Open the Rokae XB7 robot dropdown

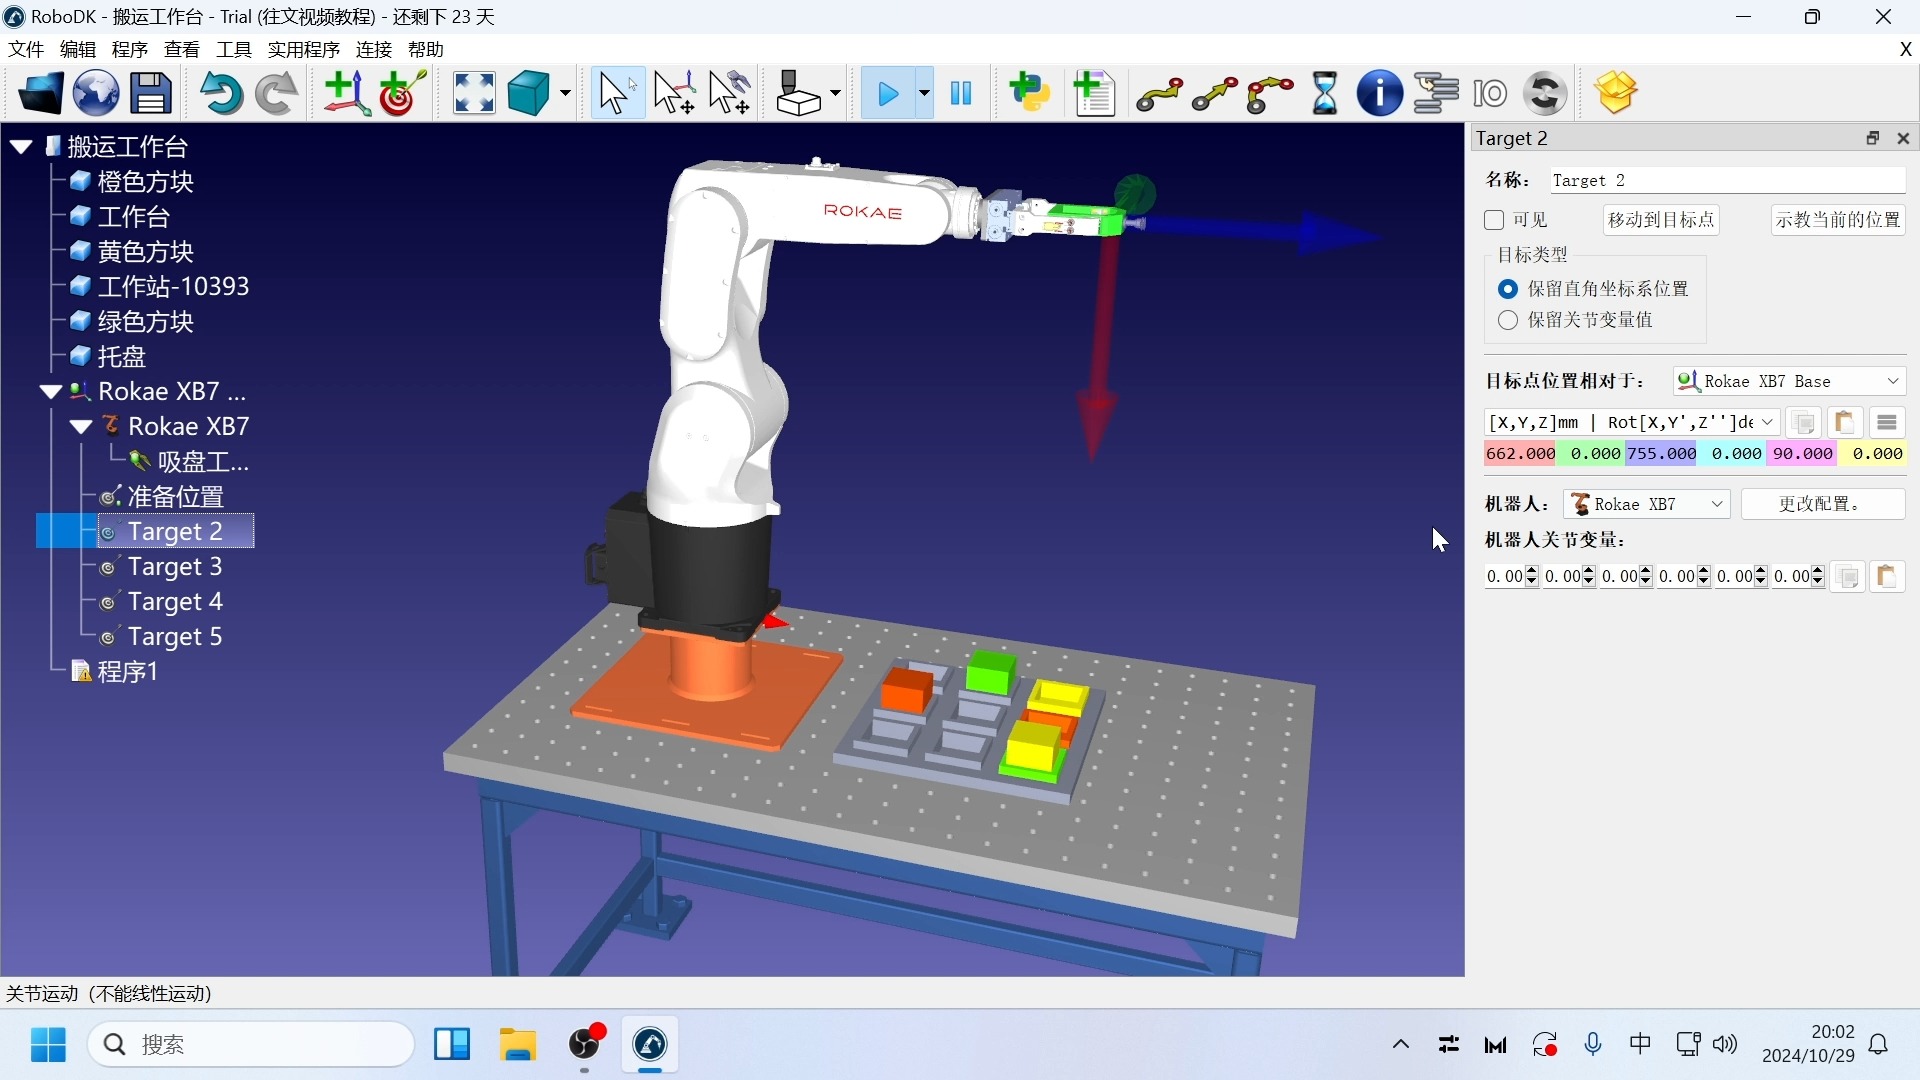point(1646,504)
